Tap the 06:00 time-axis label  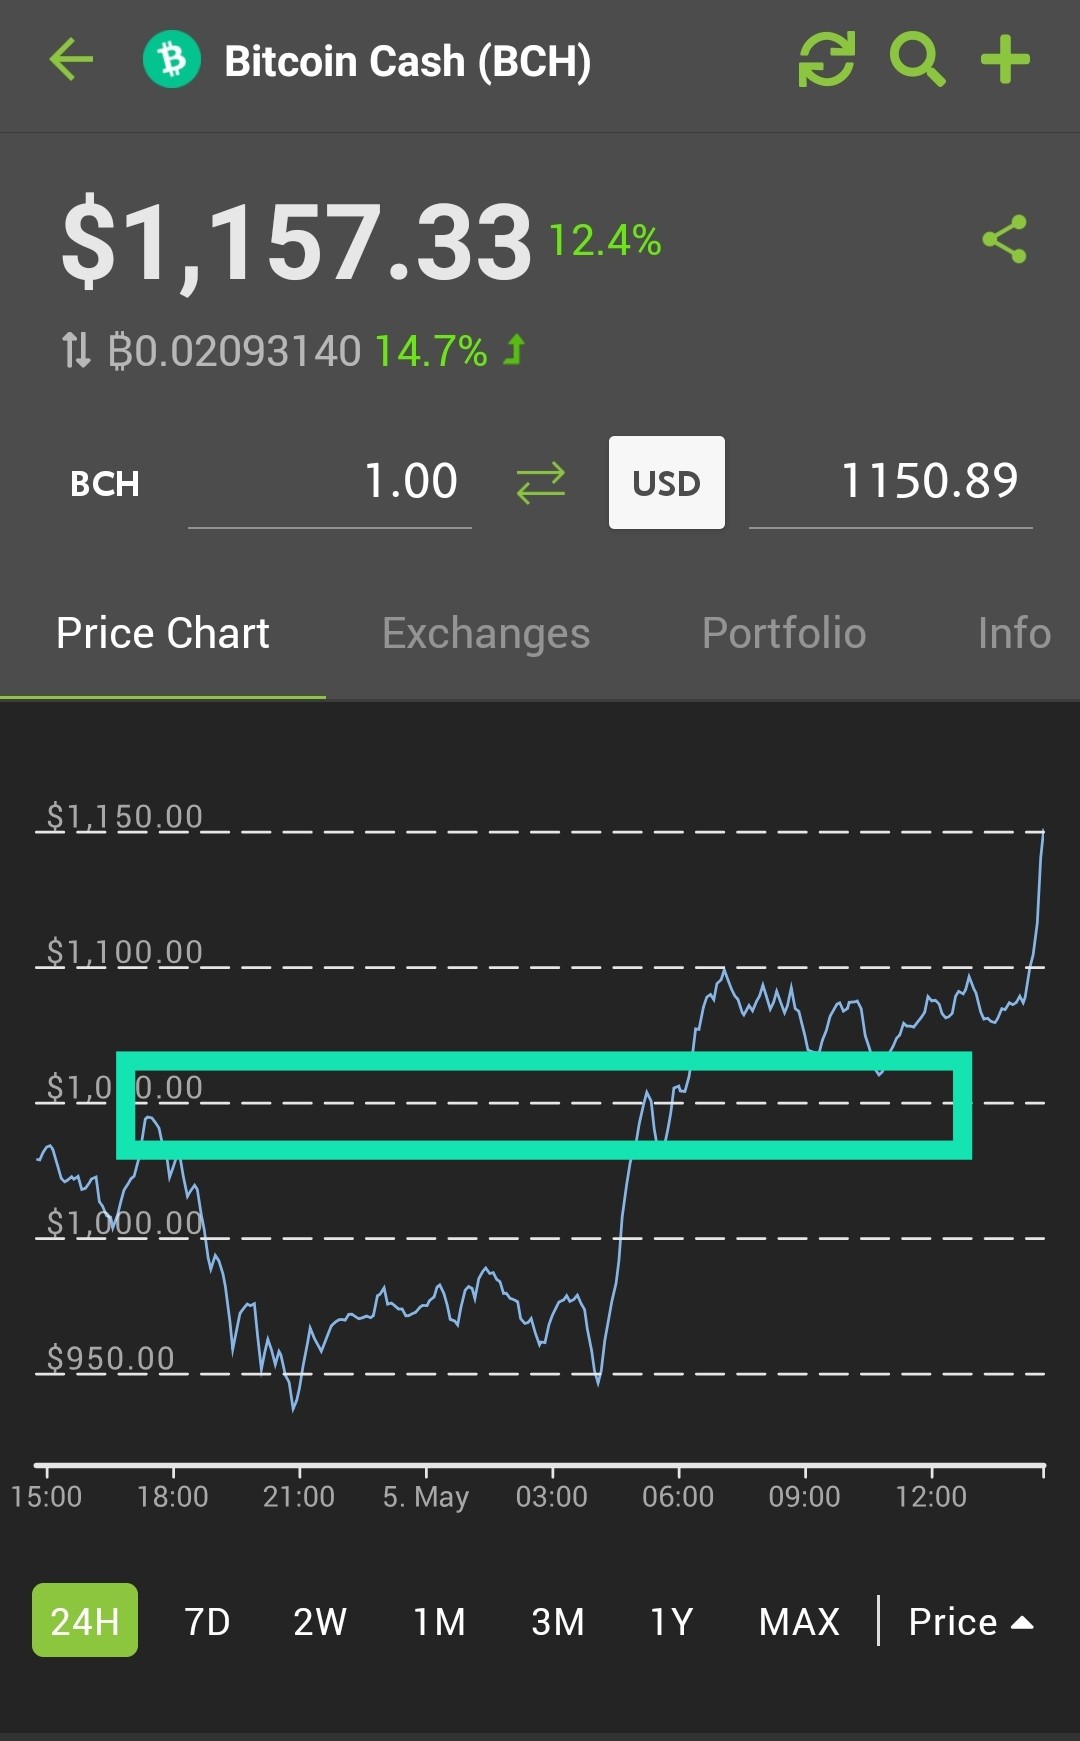pos(678,1496)
